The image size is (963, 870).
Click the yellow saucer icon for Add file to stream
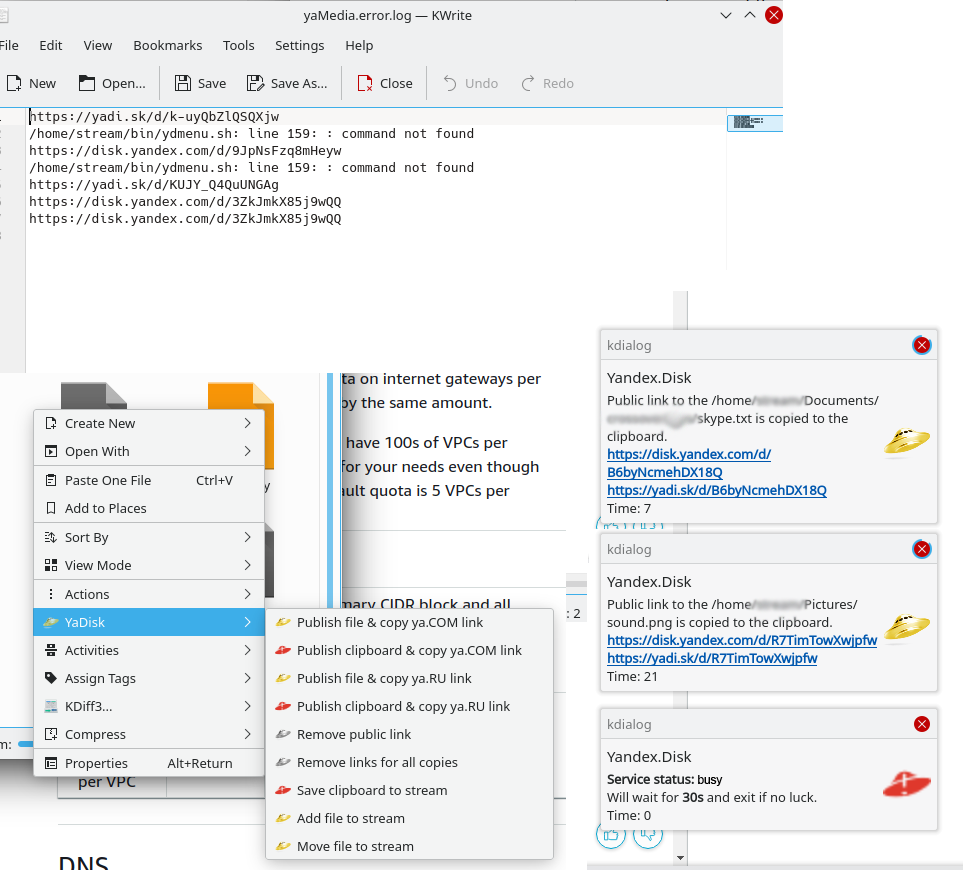click(x=283, y=818)
